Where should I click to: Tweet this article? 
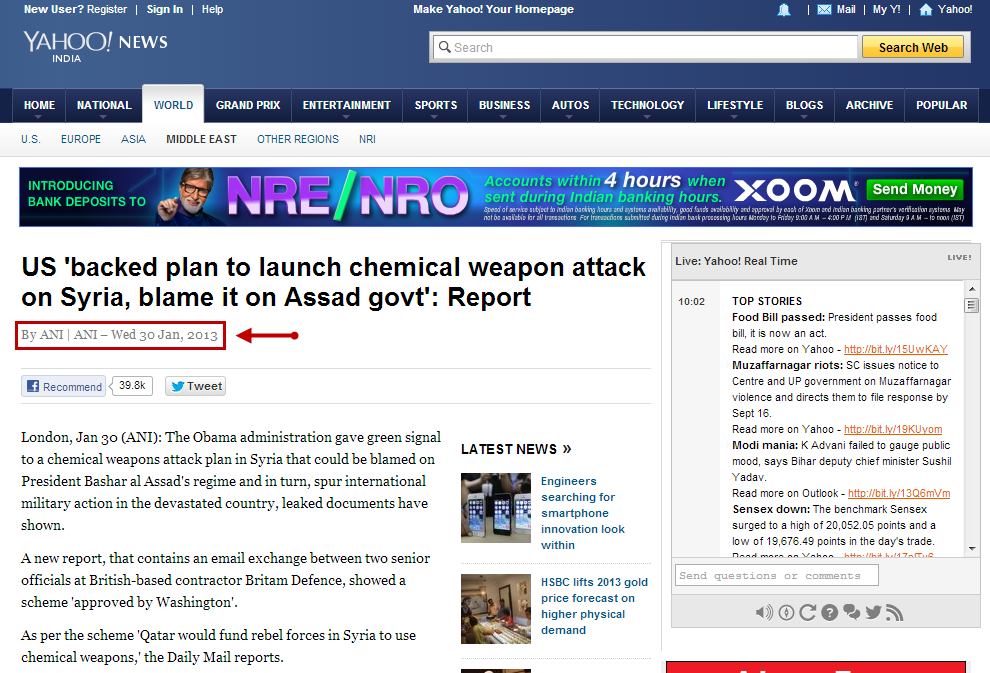coord(196,386)
